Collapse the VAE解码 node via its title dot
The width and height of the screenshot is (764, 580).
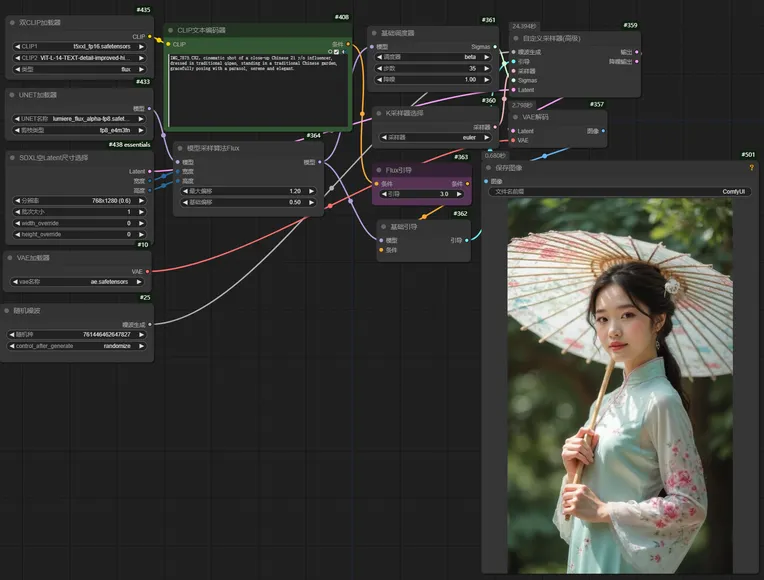516,116
